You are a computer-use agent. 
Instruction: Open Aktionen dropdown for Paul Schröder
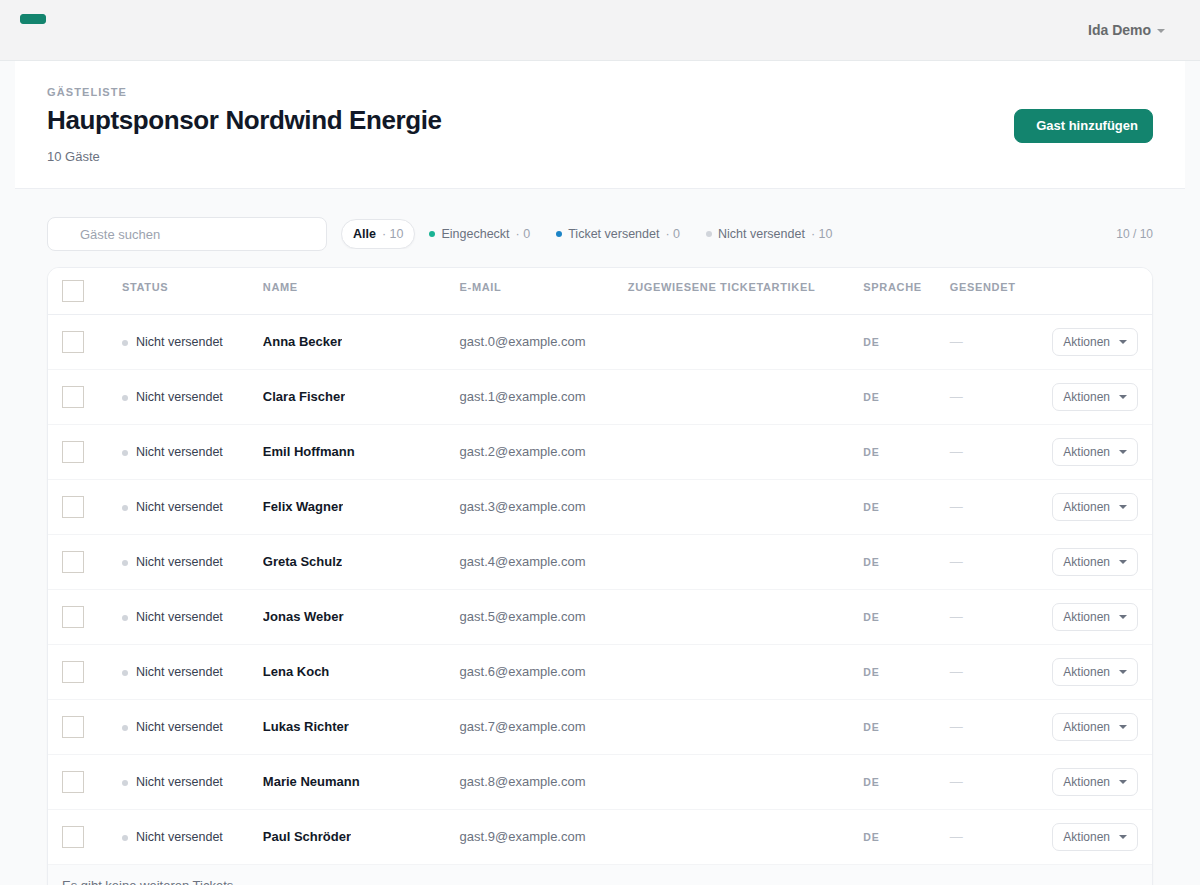click(1095, 837)
